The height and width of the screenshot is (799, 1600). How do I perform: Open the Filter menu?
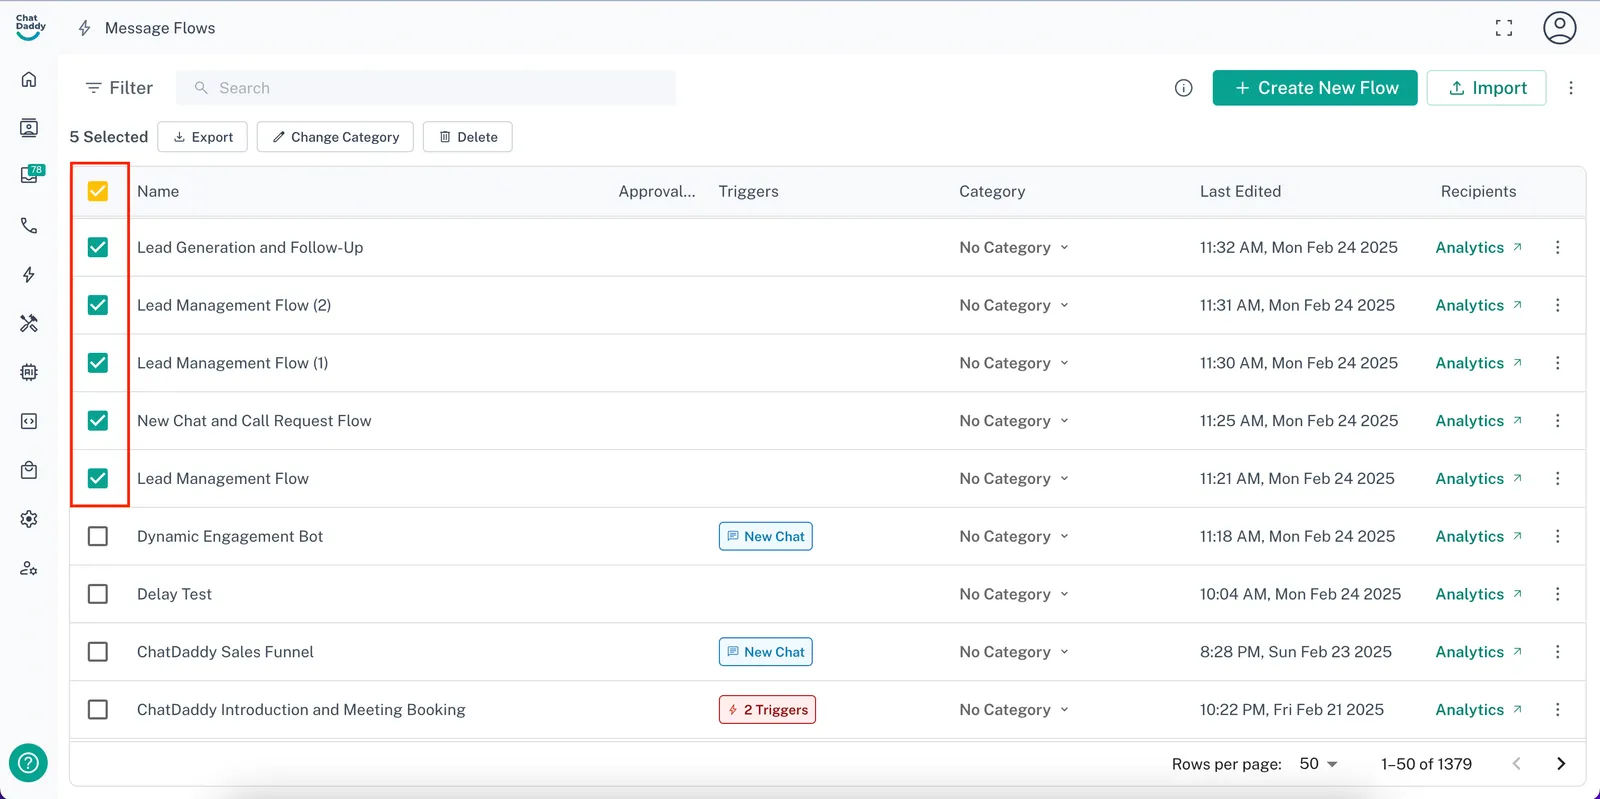[119, 88]
